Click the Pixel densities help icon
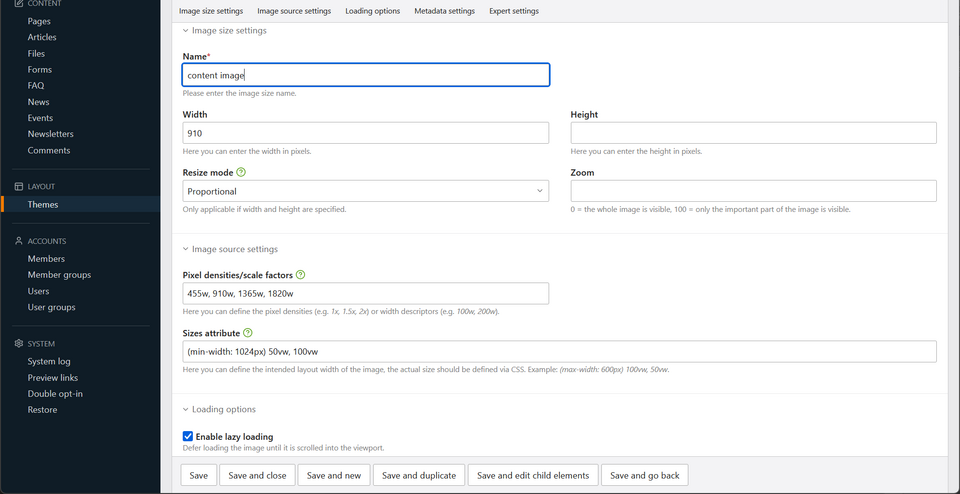The width and height of the screenshot is (960, 494). point(301,275)
